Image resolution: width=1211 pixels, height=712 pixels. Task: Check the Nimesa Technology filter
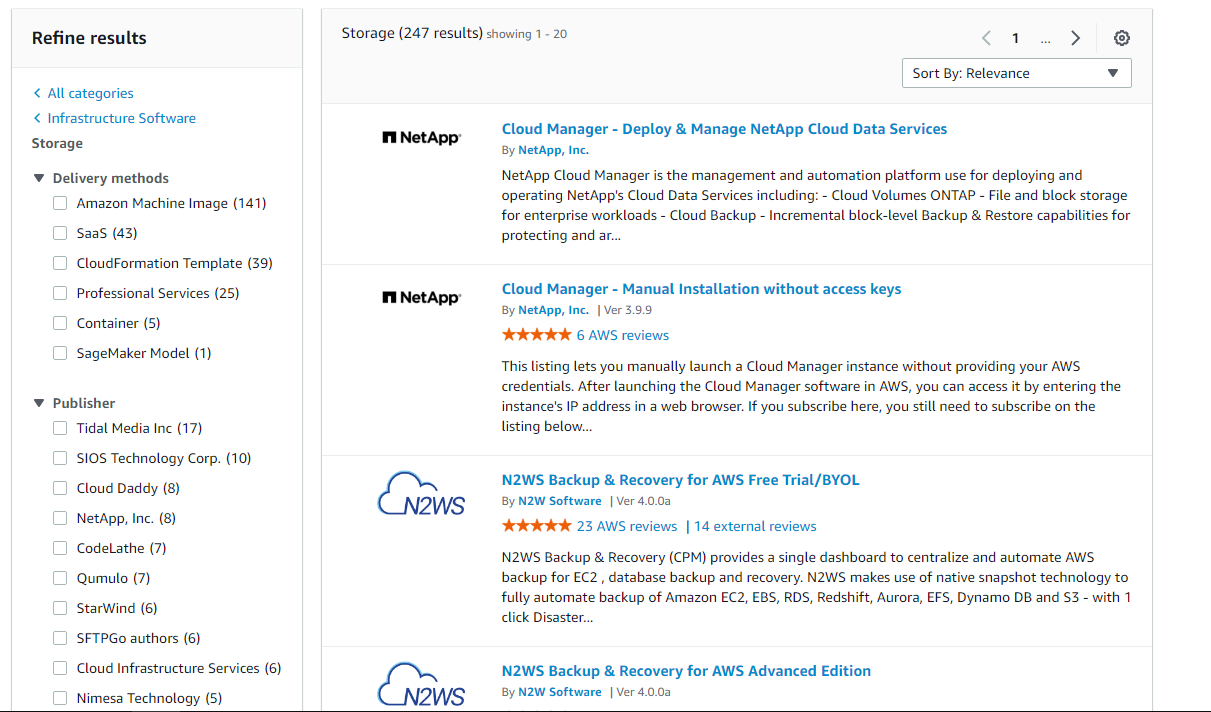tap(60, 698)
